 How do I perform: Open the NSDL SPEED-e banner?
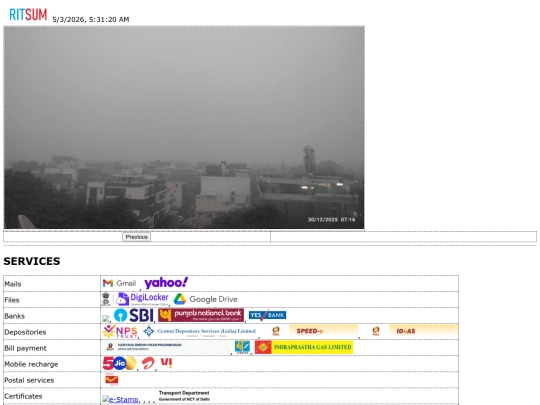[310, 331]
